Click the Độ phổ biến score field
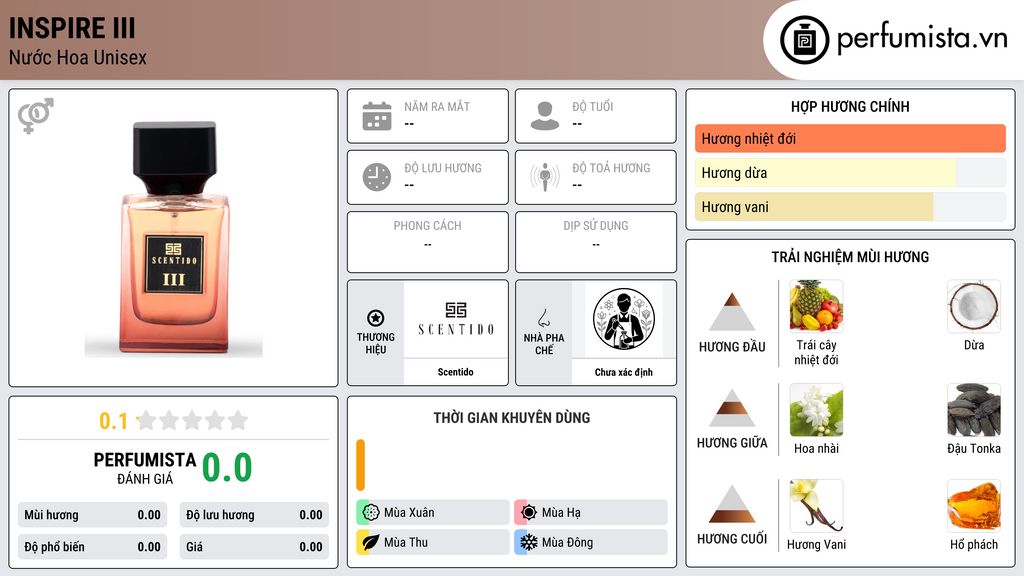This screenshot has width=1024, height=576. click(92, 547)
